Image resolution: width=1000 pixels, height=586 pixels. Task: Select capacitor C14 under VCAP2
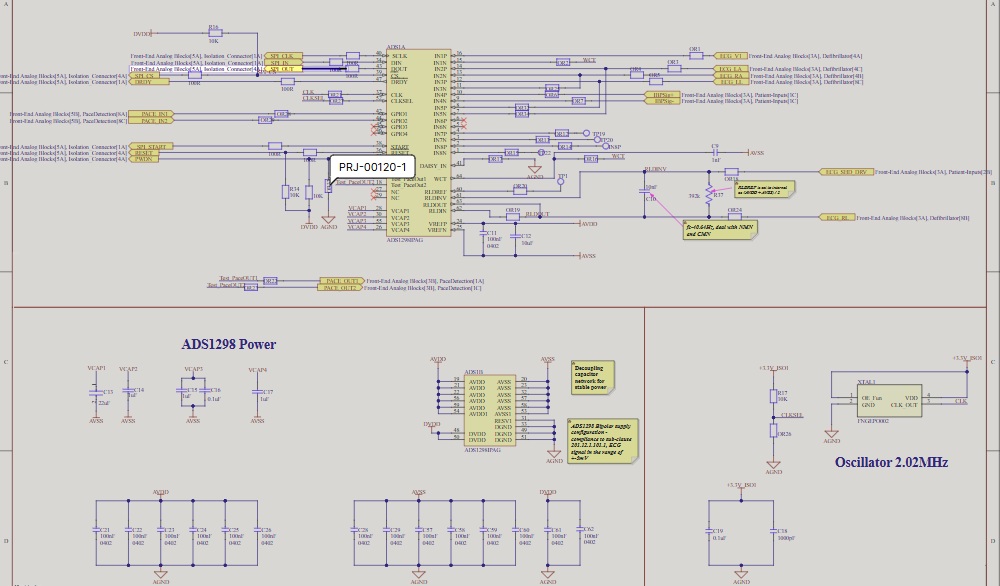pyautogui.click(x=129, y=392)
